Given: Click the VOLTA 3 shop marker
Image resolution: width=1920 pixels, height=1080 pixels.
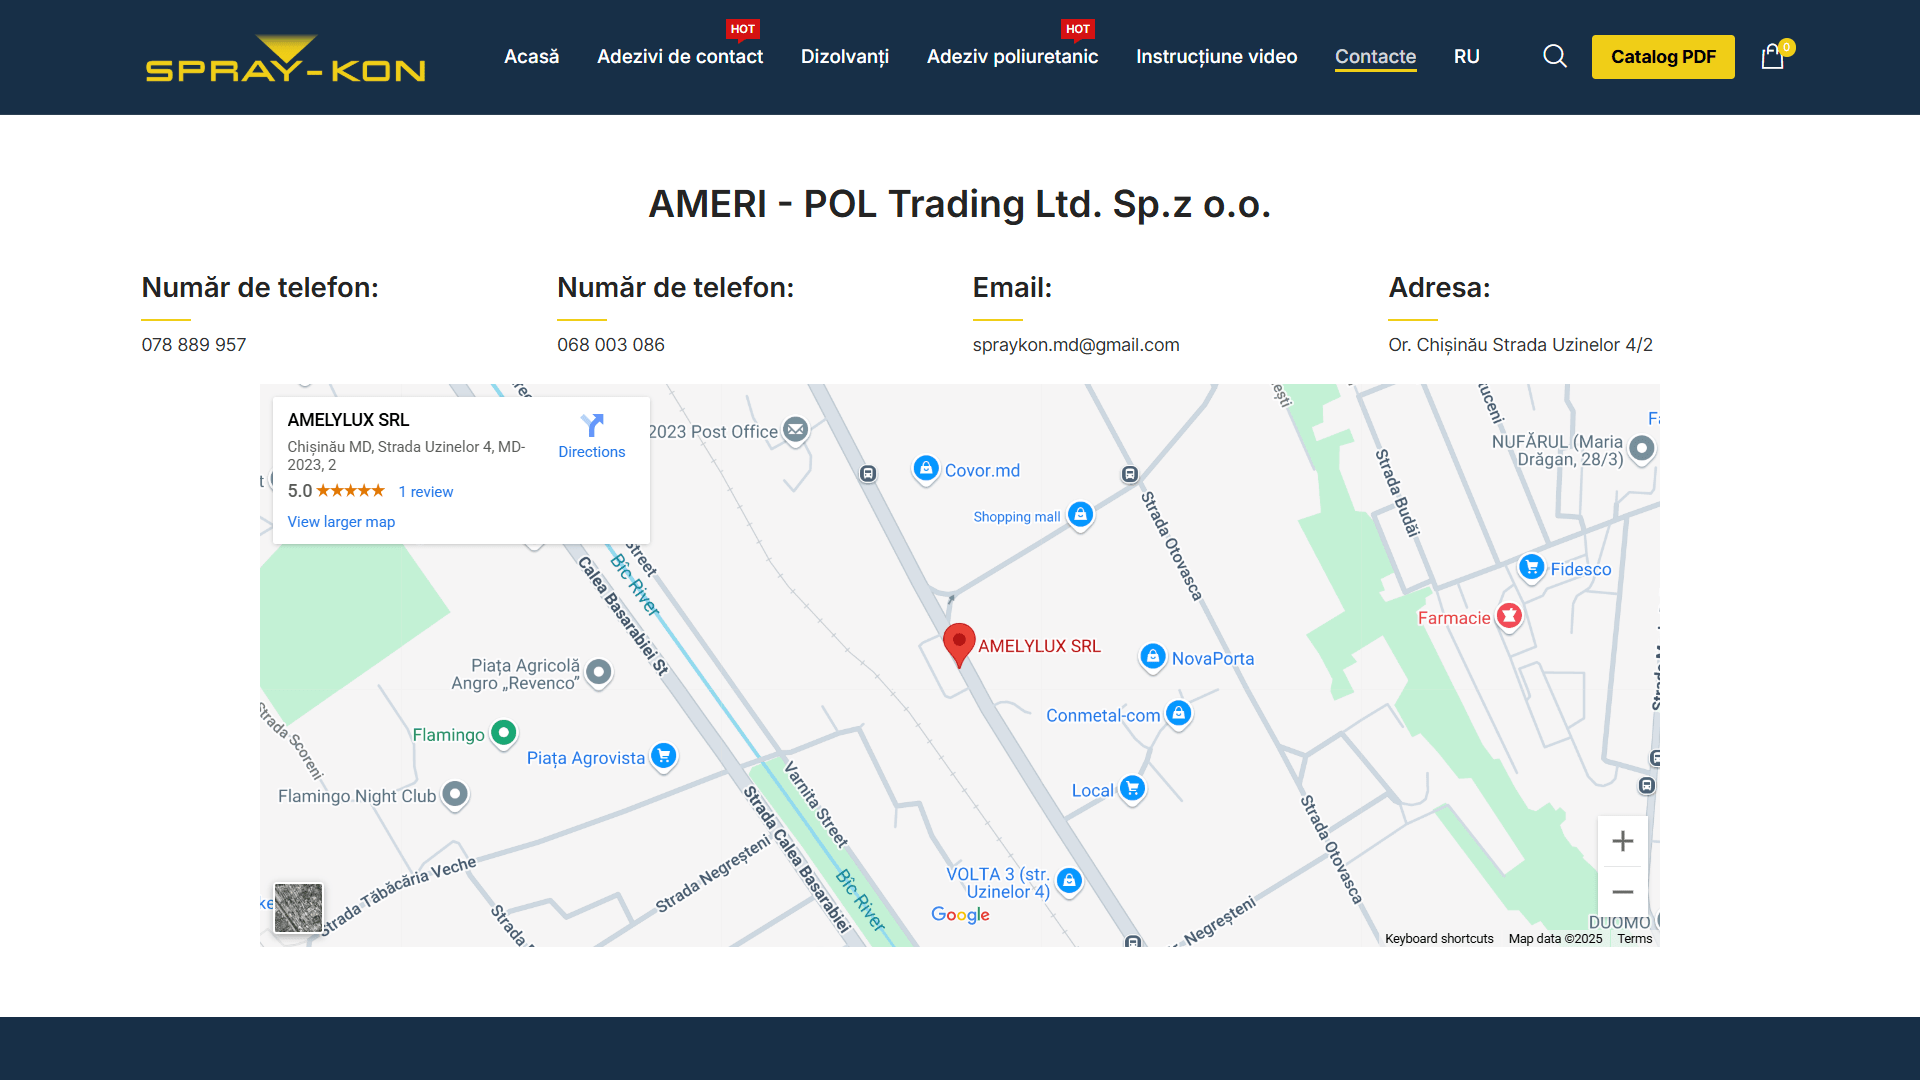Looking at the screenshot, I should pos(1069,881).
